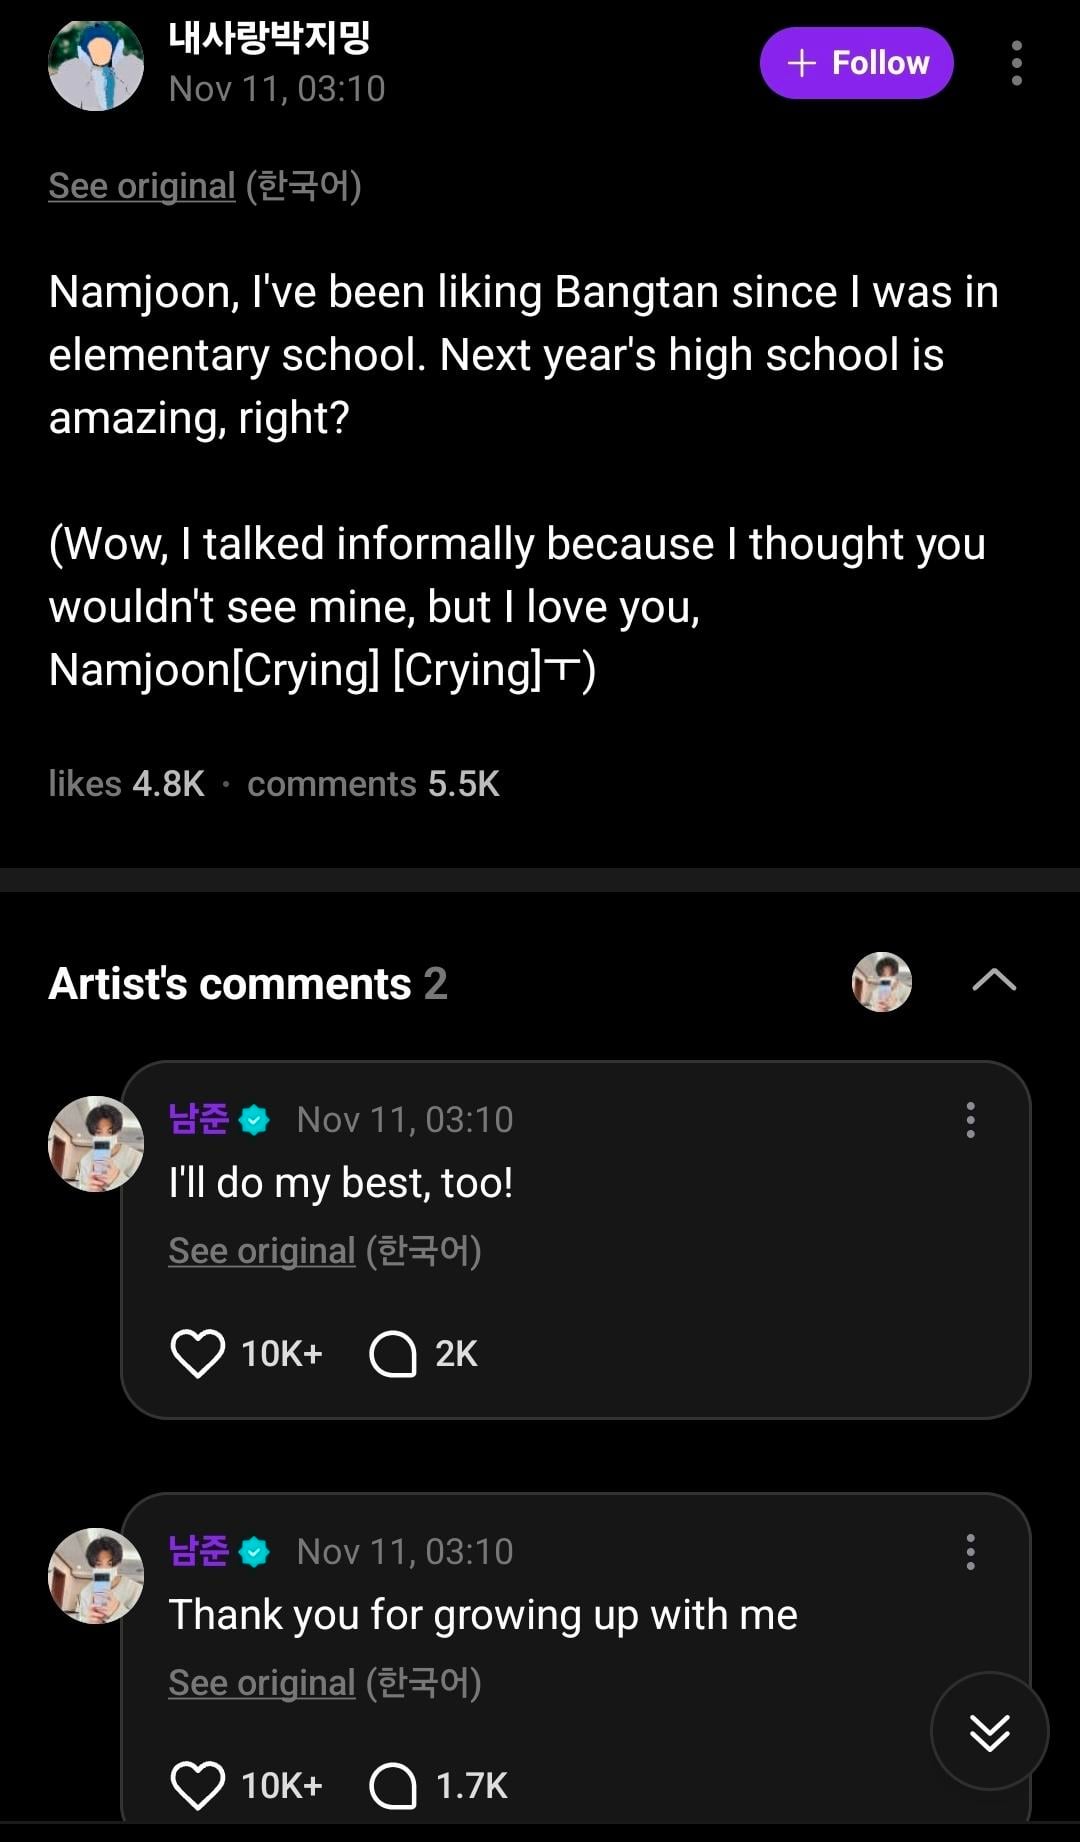
Task: Open the post's three-dot options menu
Action: [1016, 63]
